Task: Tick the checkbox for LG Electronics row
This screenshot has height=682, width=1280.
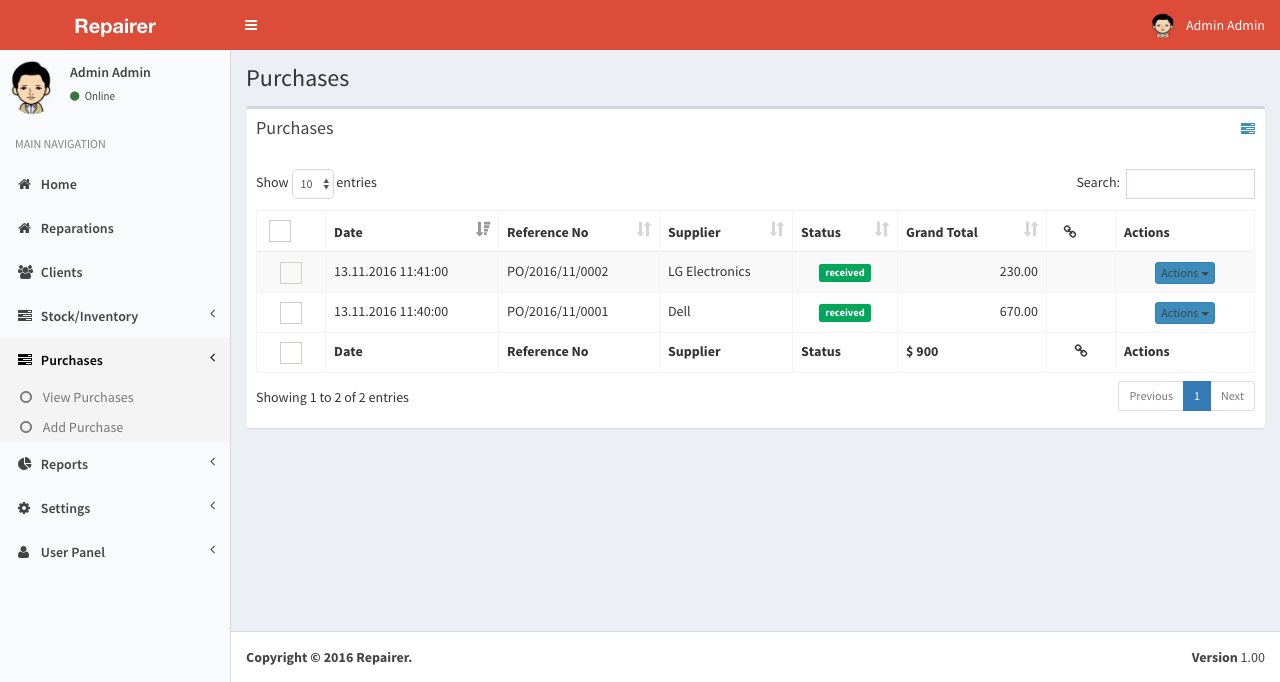Action: (291, 272)
